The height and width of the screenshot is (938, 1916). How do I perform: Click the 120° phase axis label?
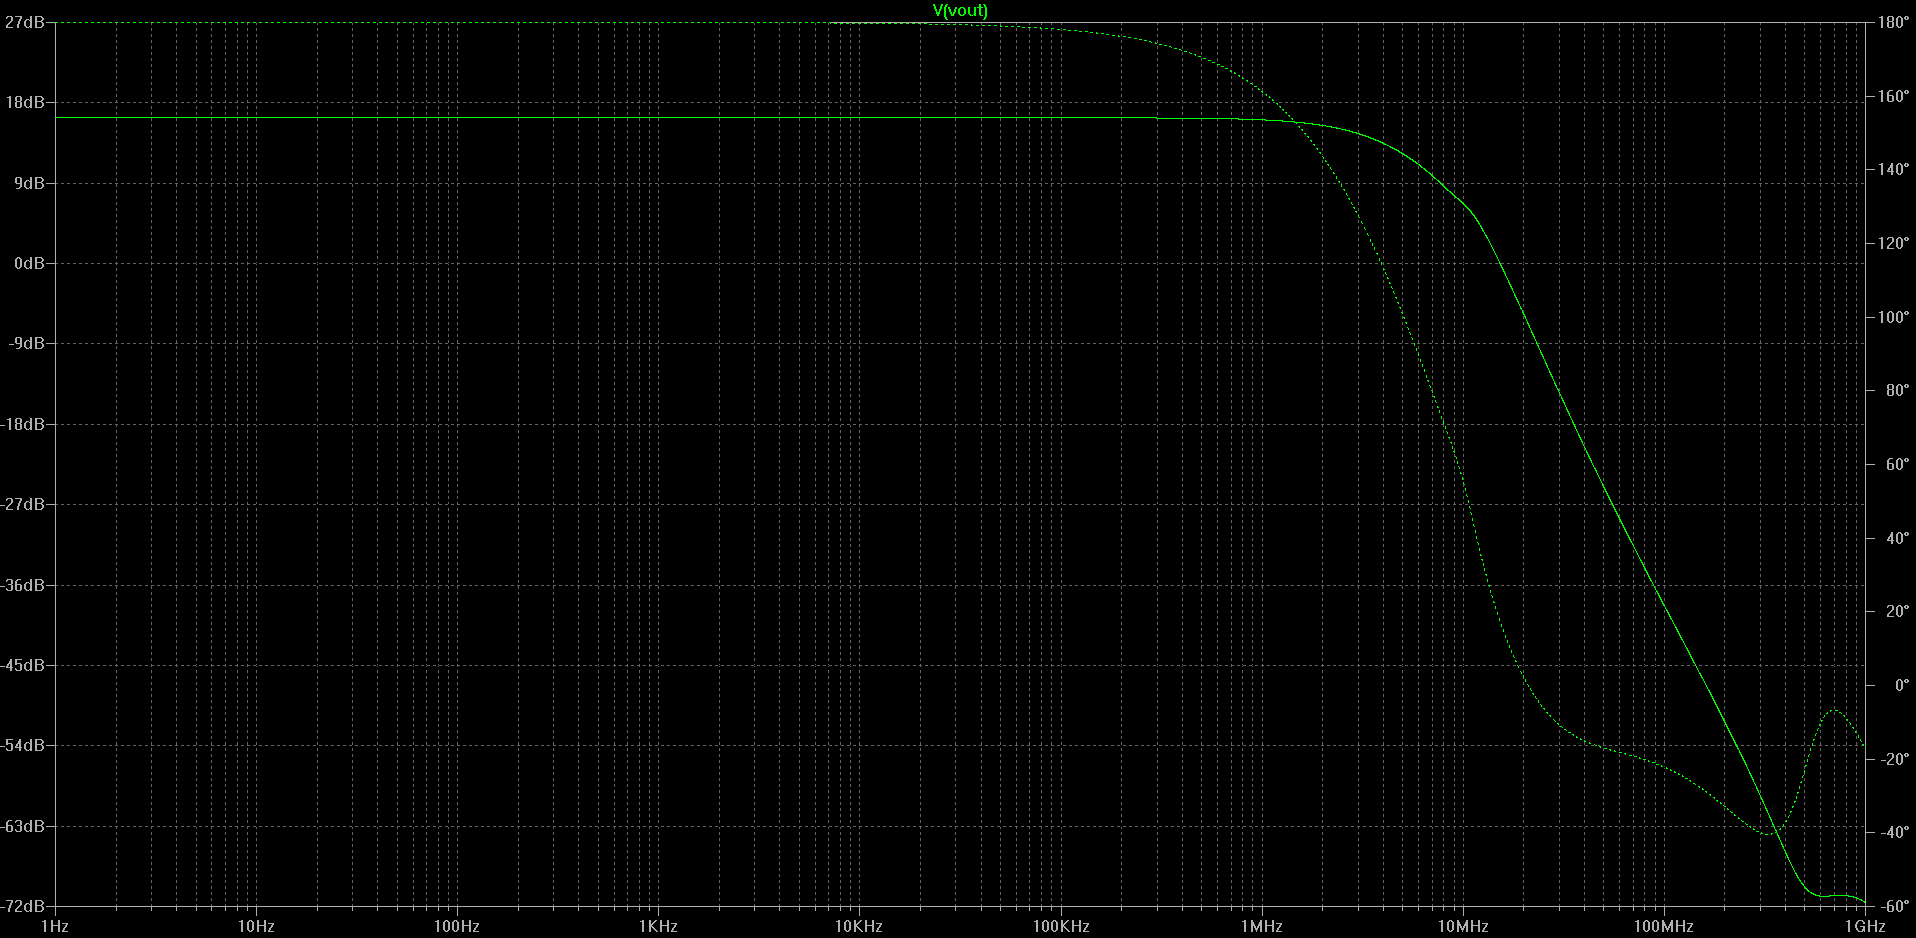point(1894,243)
